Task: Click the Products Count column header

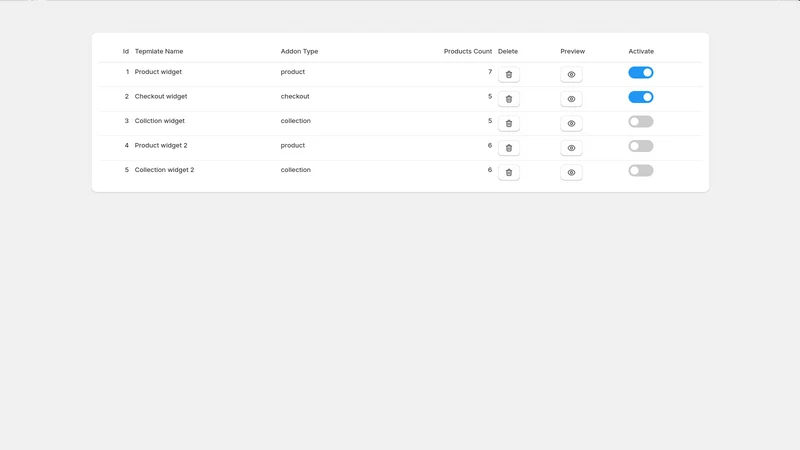Action: point(468,52)
